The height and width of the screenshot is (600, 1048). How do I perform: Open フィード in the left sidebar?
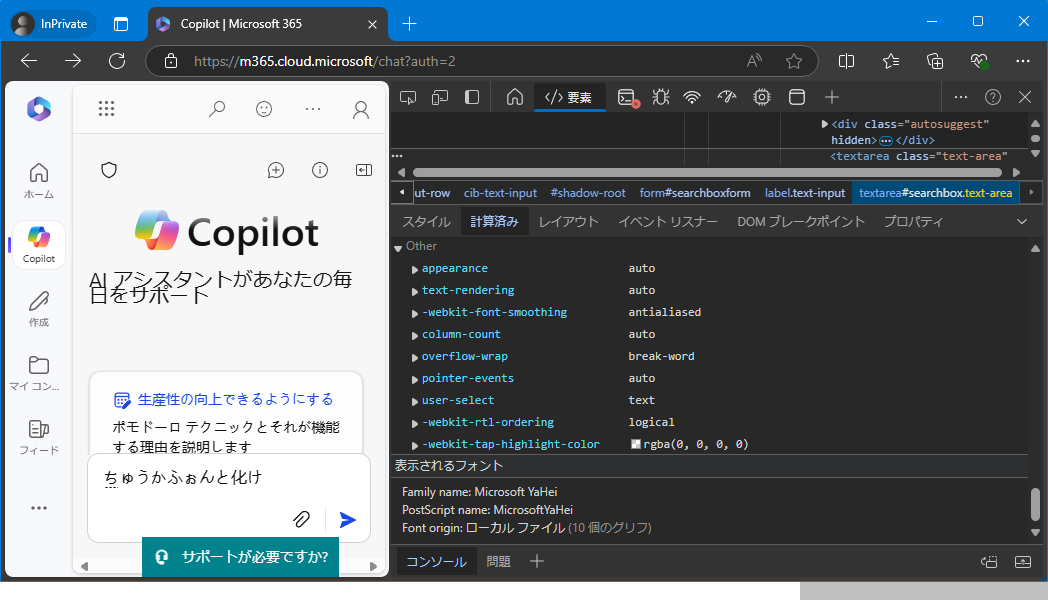point(39,437)
